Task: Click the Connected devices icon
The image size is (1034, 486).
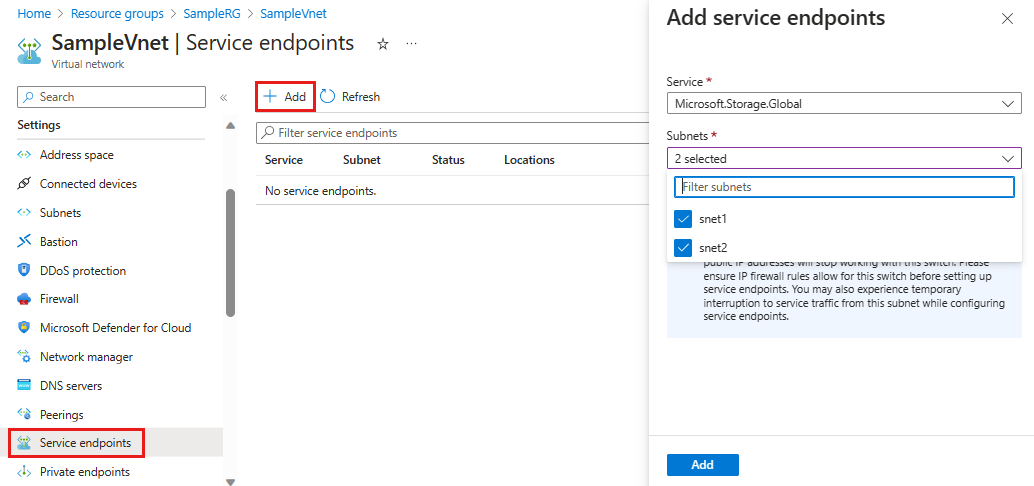Action: [x=24, y=184]
